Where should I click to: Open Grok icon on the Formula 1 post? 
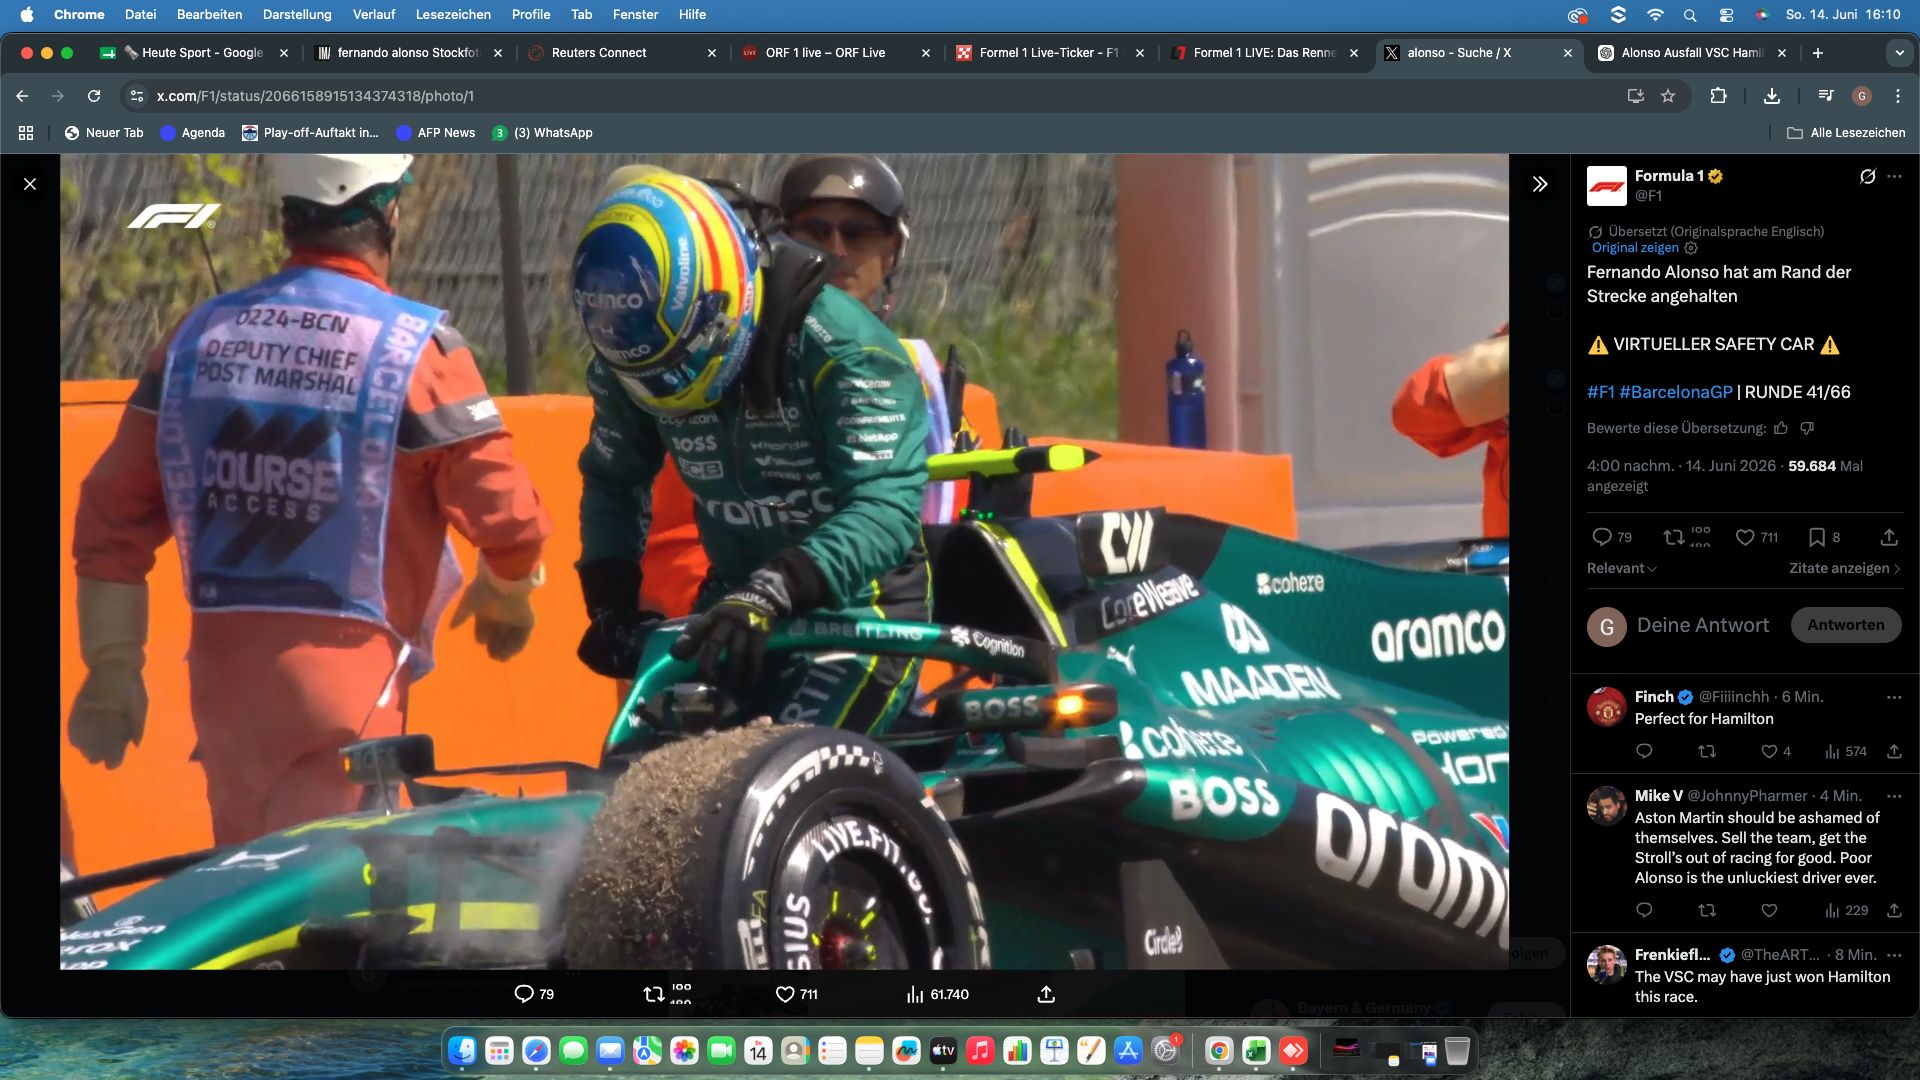[x=1867, y=176]
